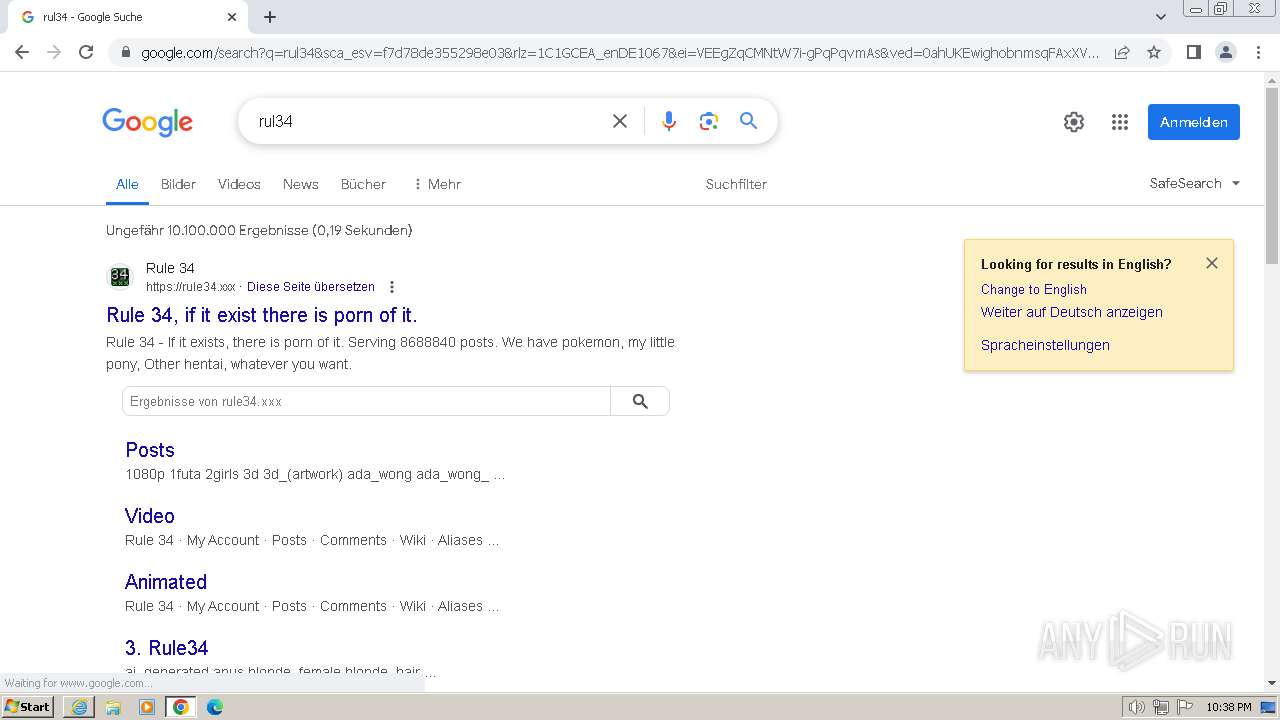1280x720 pixels.
Task: View site information lock icon
Action: click(x=125, y=52)
